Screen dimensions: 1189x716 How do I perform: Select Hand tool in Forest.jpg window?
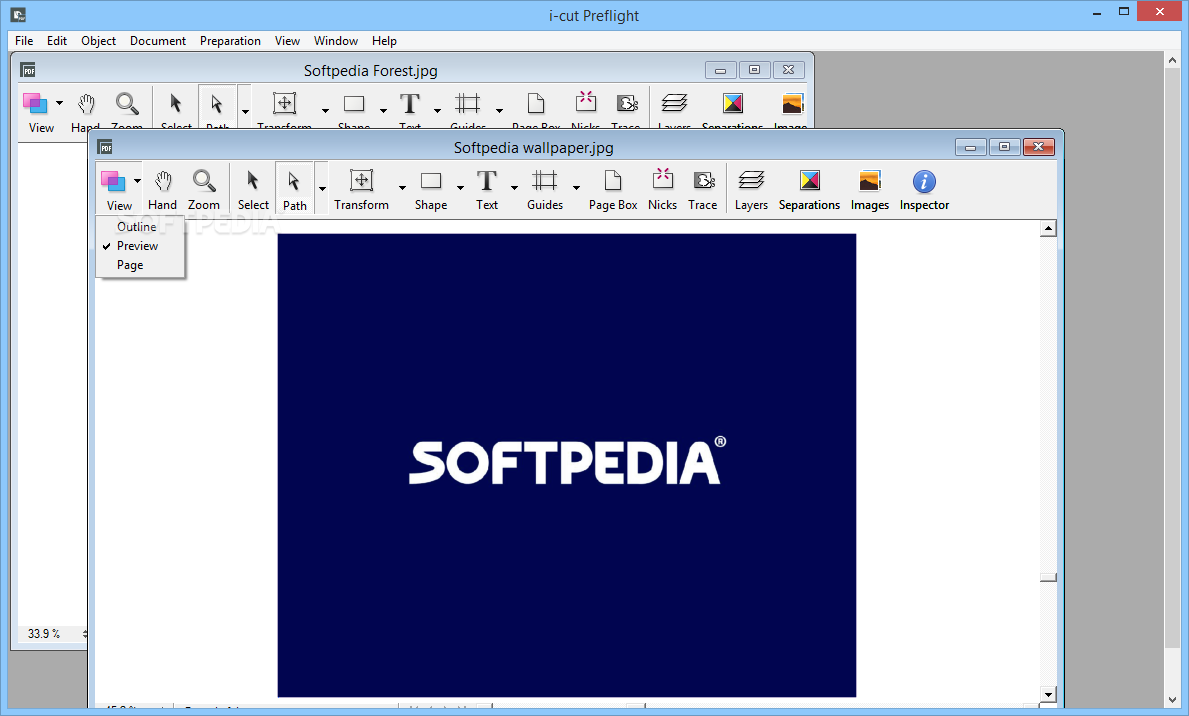[x=86, y=111]
